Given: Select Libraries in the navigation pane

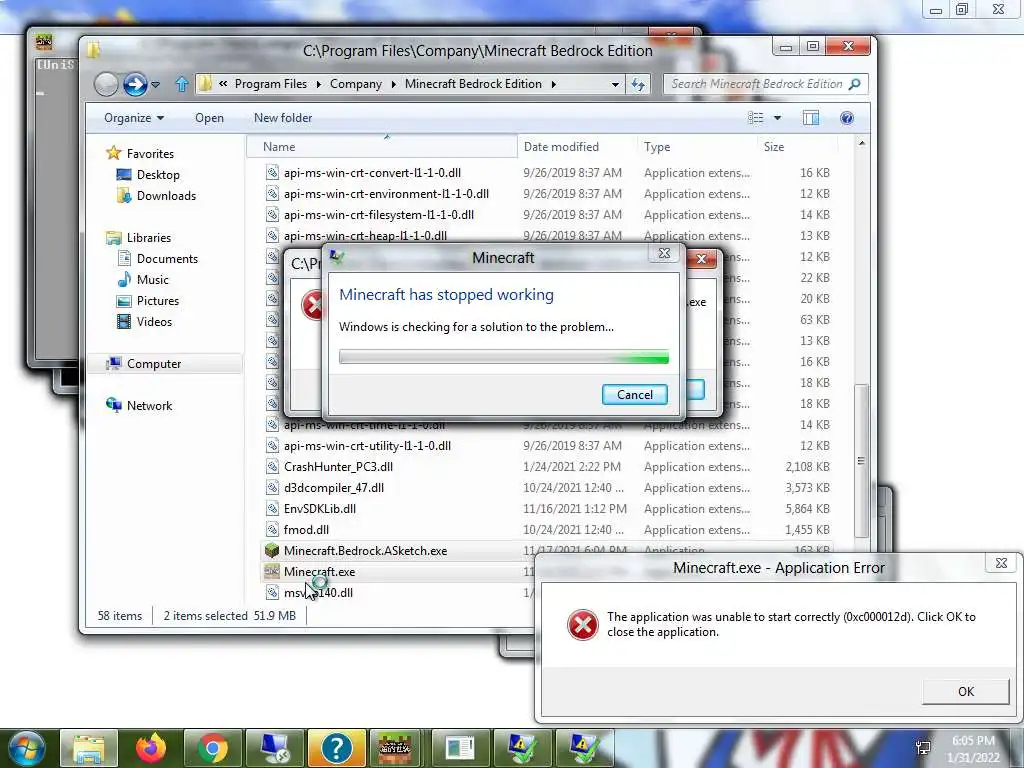Looking at the screenshot, I should pos(148,238).
